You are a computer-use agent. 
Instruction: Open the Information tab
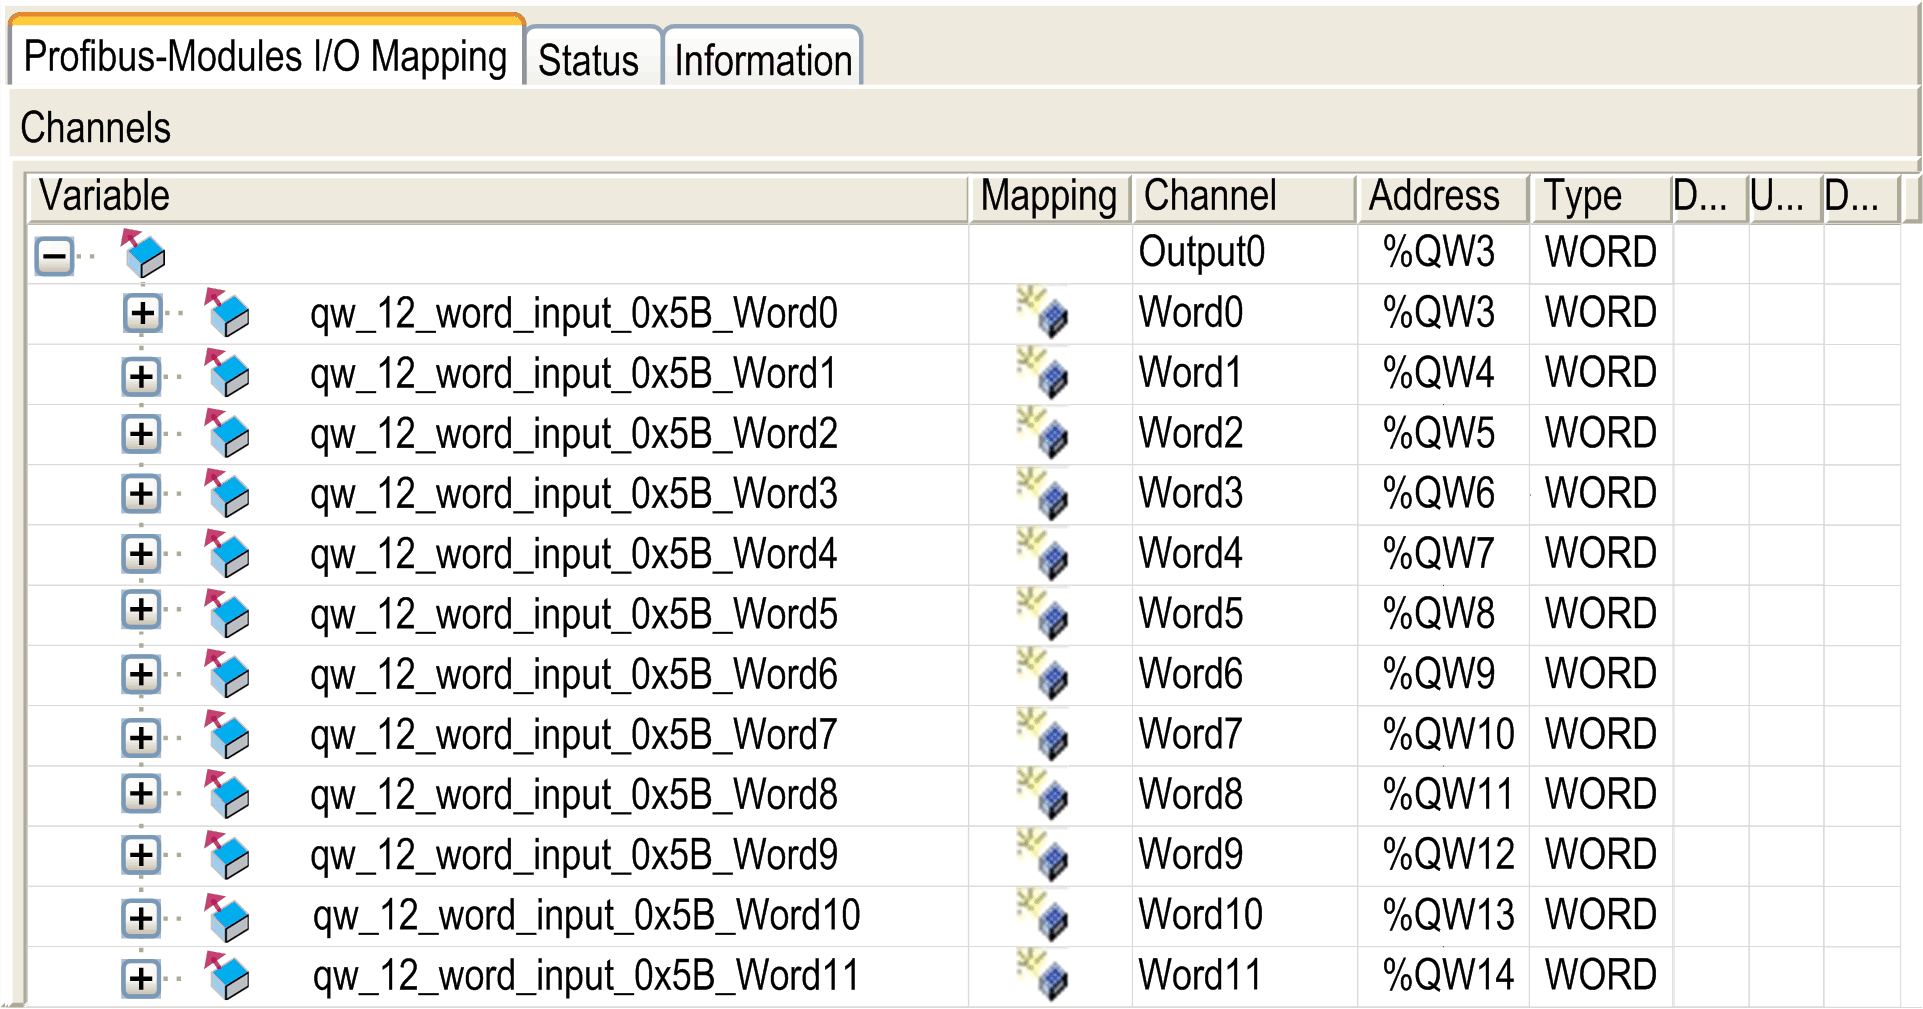click(763, 59)
